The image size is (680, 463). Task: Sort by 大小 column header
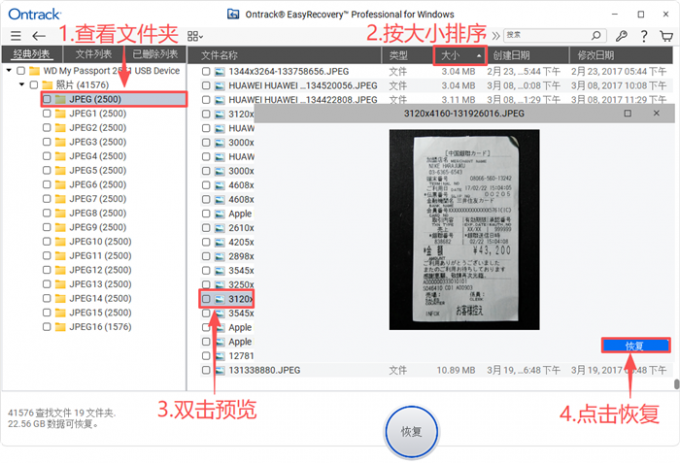[x=460, y=55]
